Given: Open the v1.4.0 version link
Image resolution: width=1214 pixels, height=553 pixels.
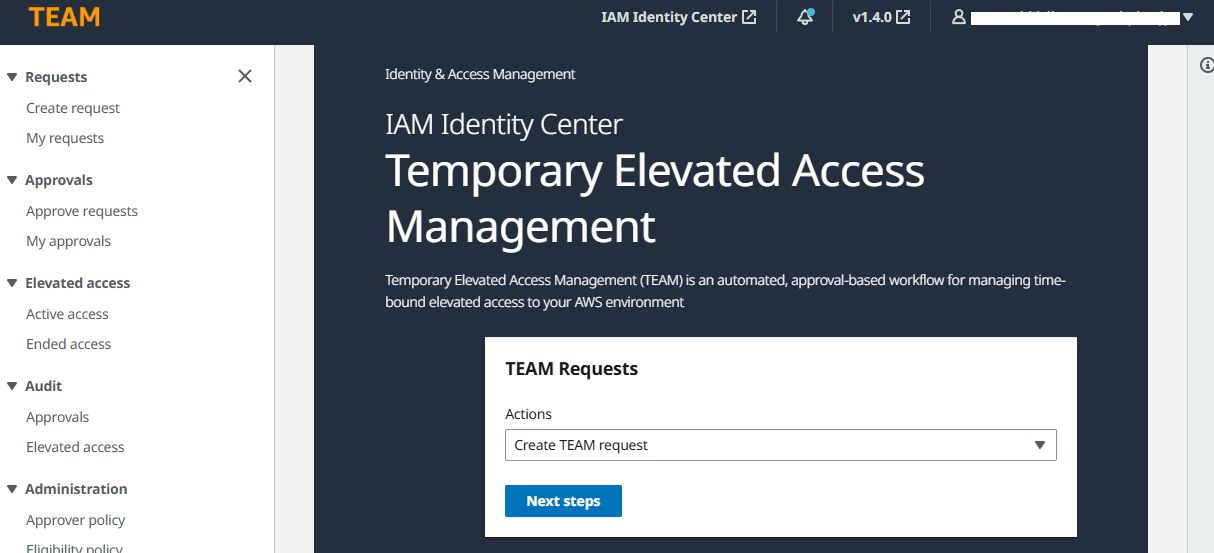Looking at the screenshot, I should tap(880, 17).
